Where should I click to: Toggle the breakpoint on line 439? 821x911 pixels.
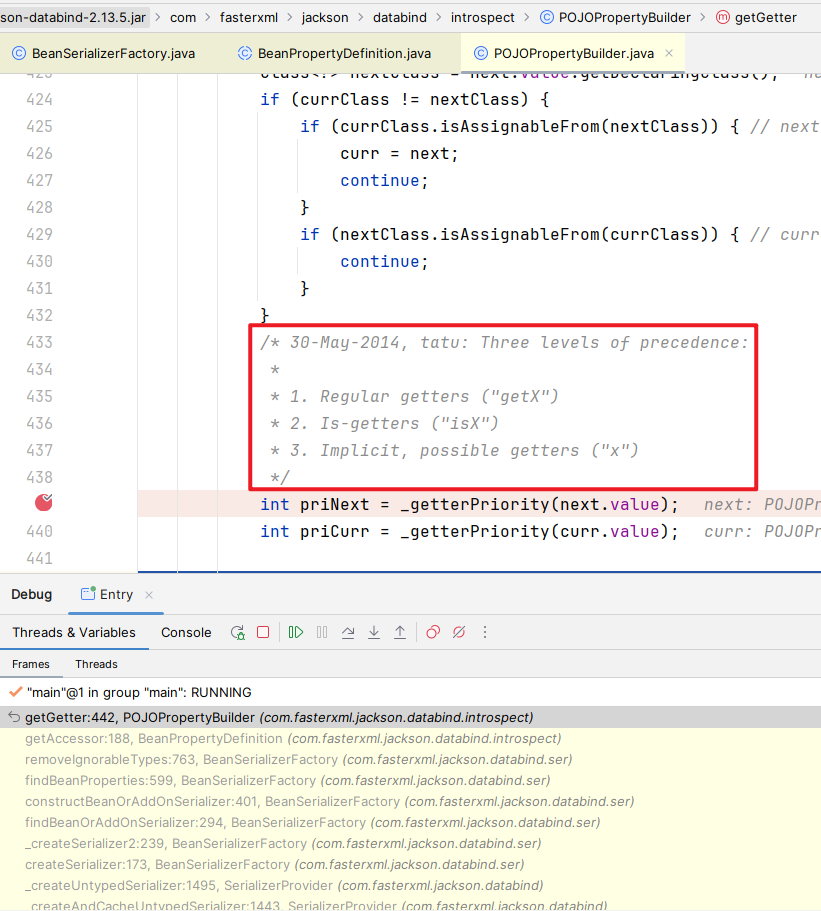[44, 503]
